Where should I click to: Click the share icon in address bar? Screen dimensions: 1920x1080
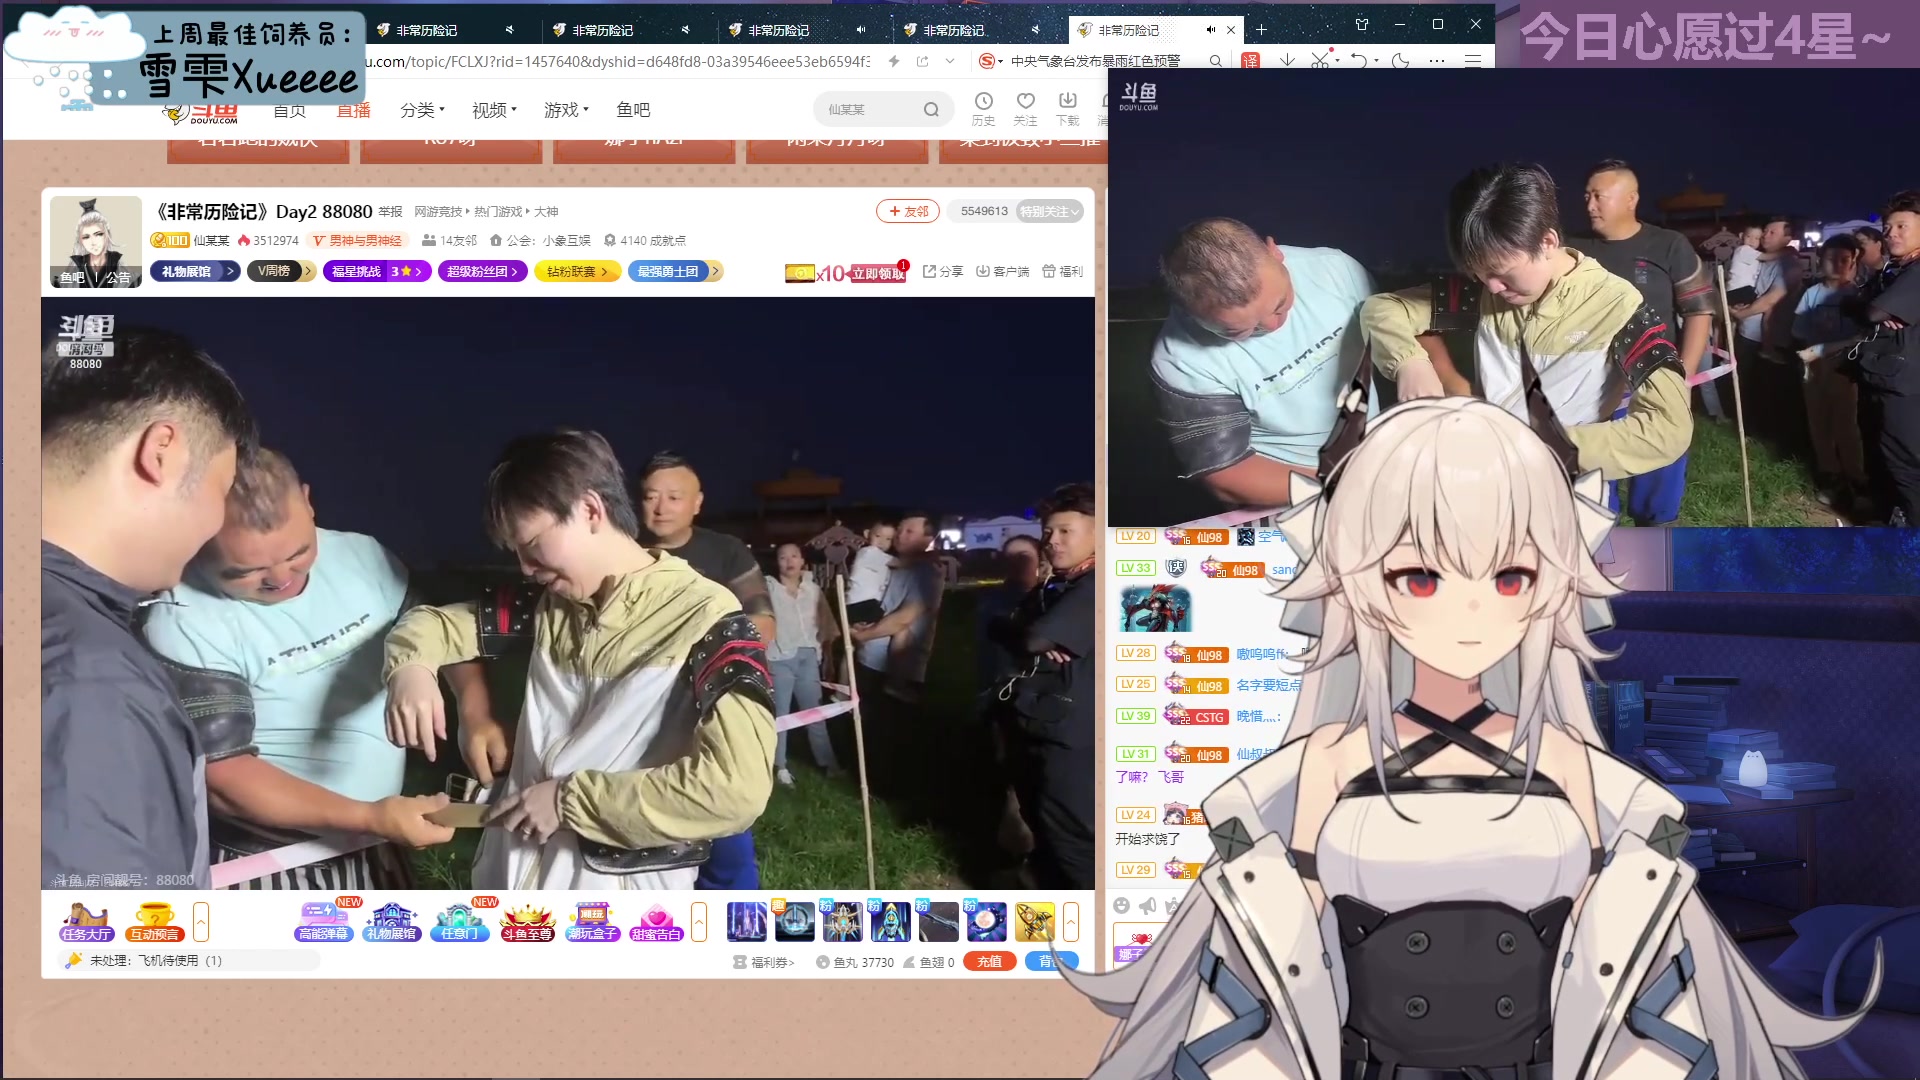pos(922,61)
